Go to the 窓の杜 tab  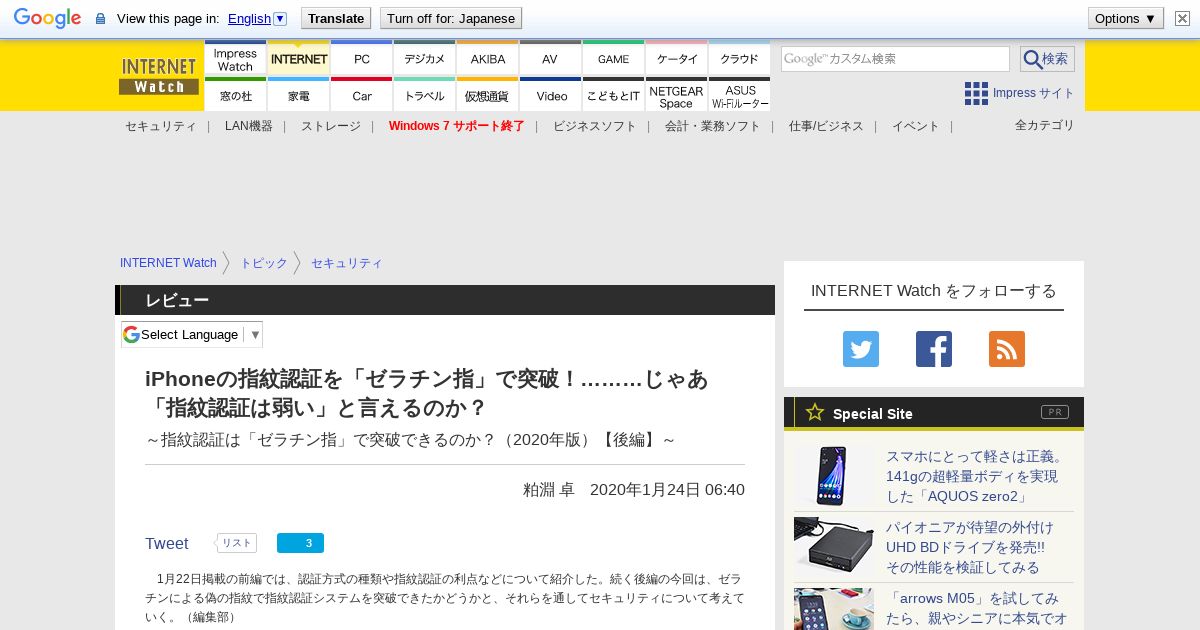coord(235,95)
